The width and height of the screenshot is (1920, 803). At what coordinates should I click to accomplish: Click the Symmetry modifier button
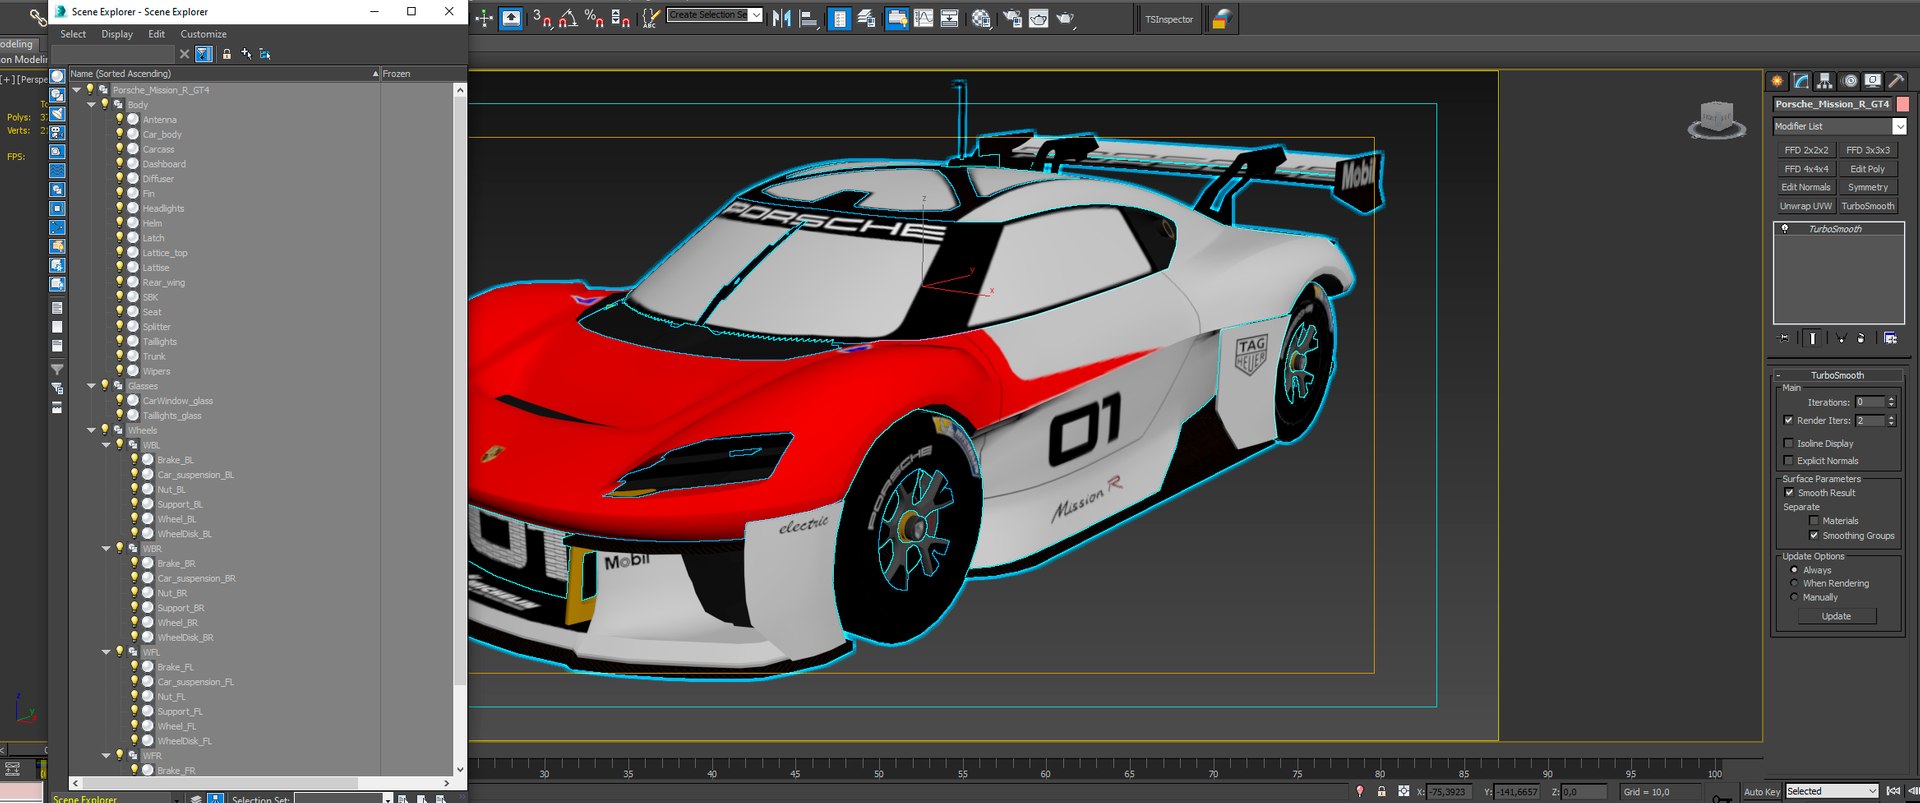click(1867, 187)
